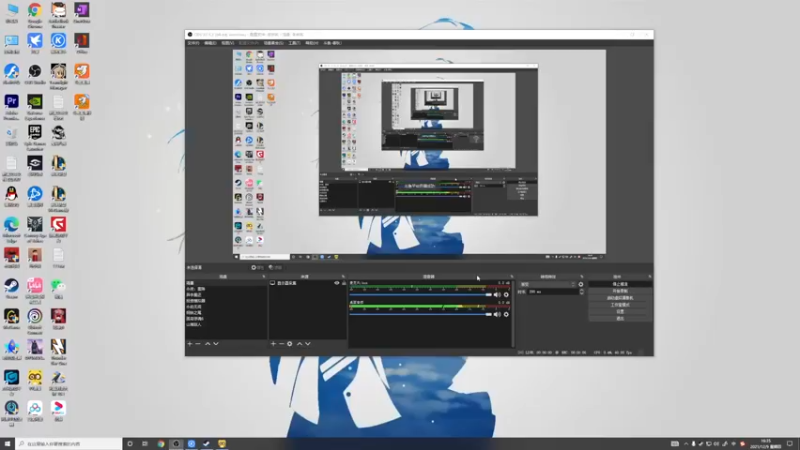Mute the second mixer audio channel

pos(497,314)
